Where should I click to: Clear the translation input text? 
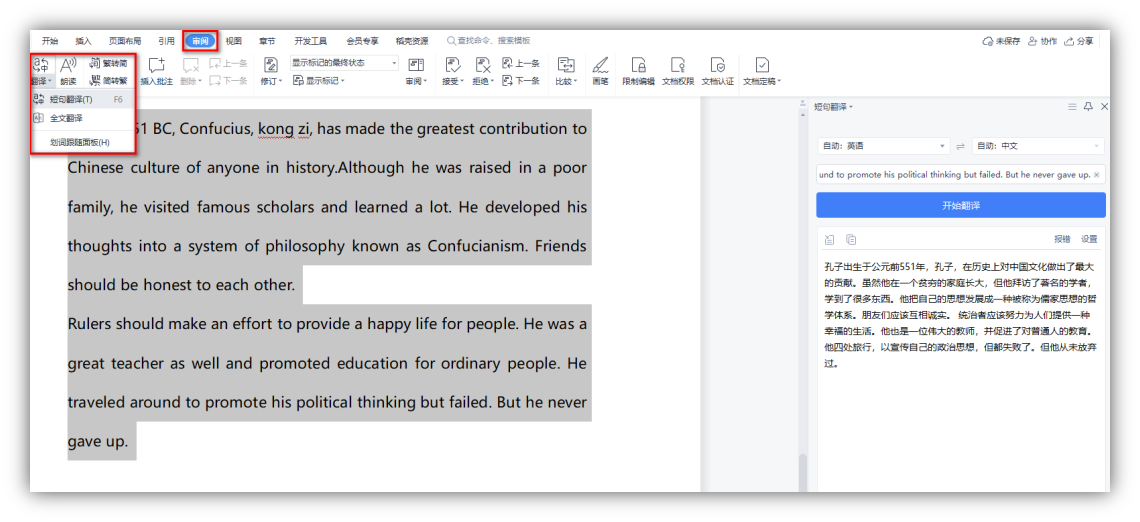(1096, 175)
